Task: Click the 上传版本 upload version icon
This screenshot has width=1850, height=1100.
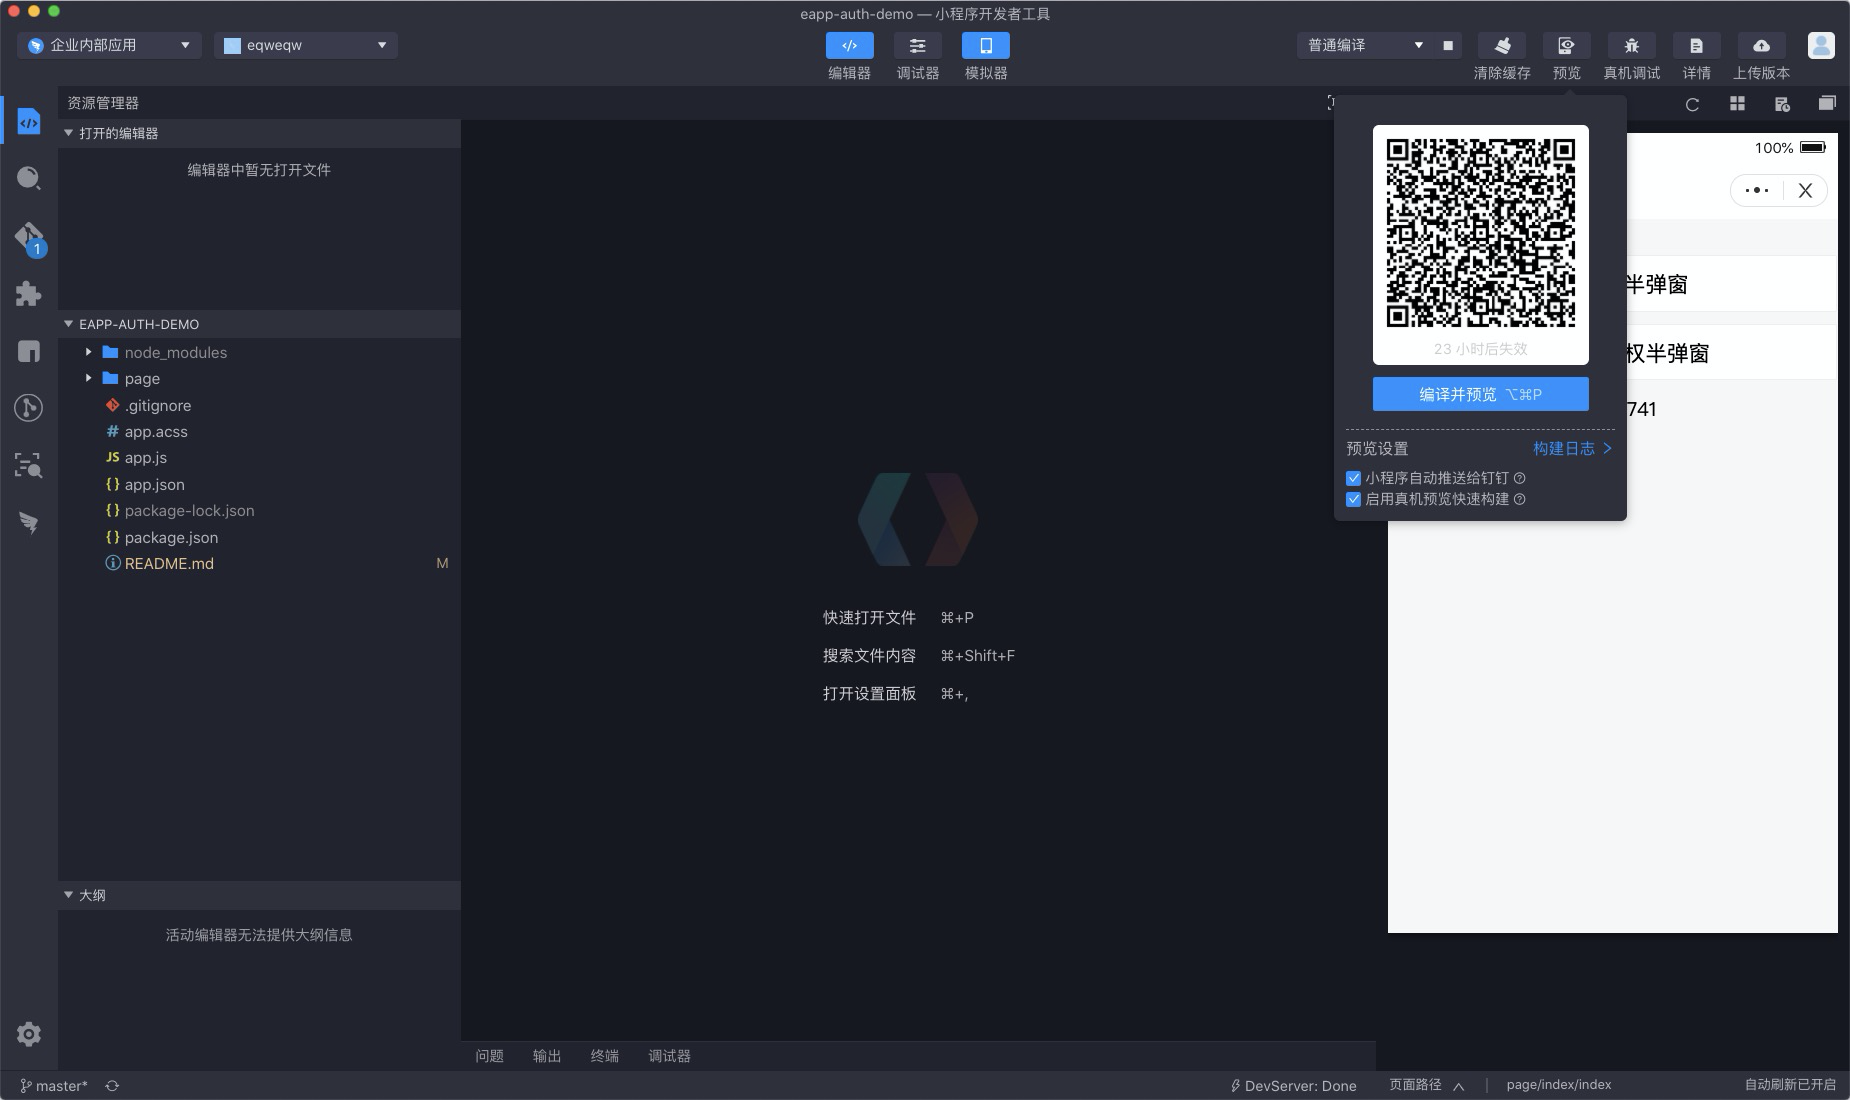Action: (1760, 45)
